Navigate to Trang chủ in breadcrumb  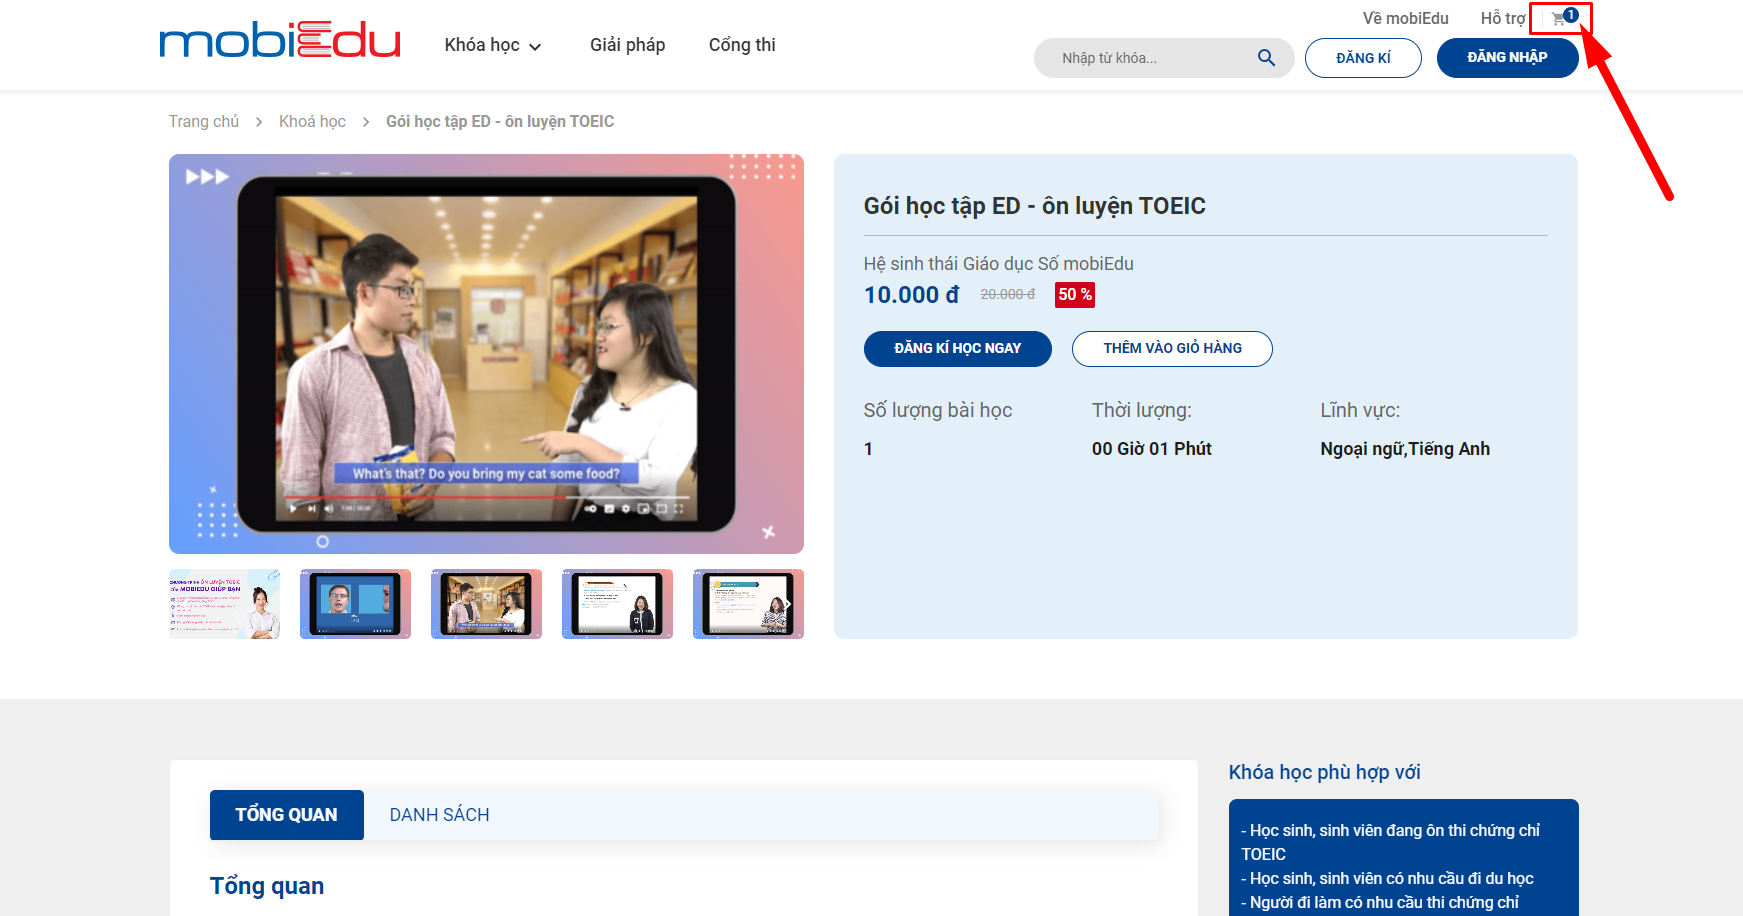click(204, 121)
